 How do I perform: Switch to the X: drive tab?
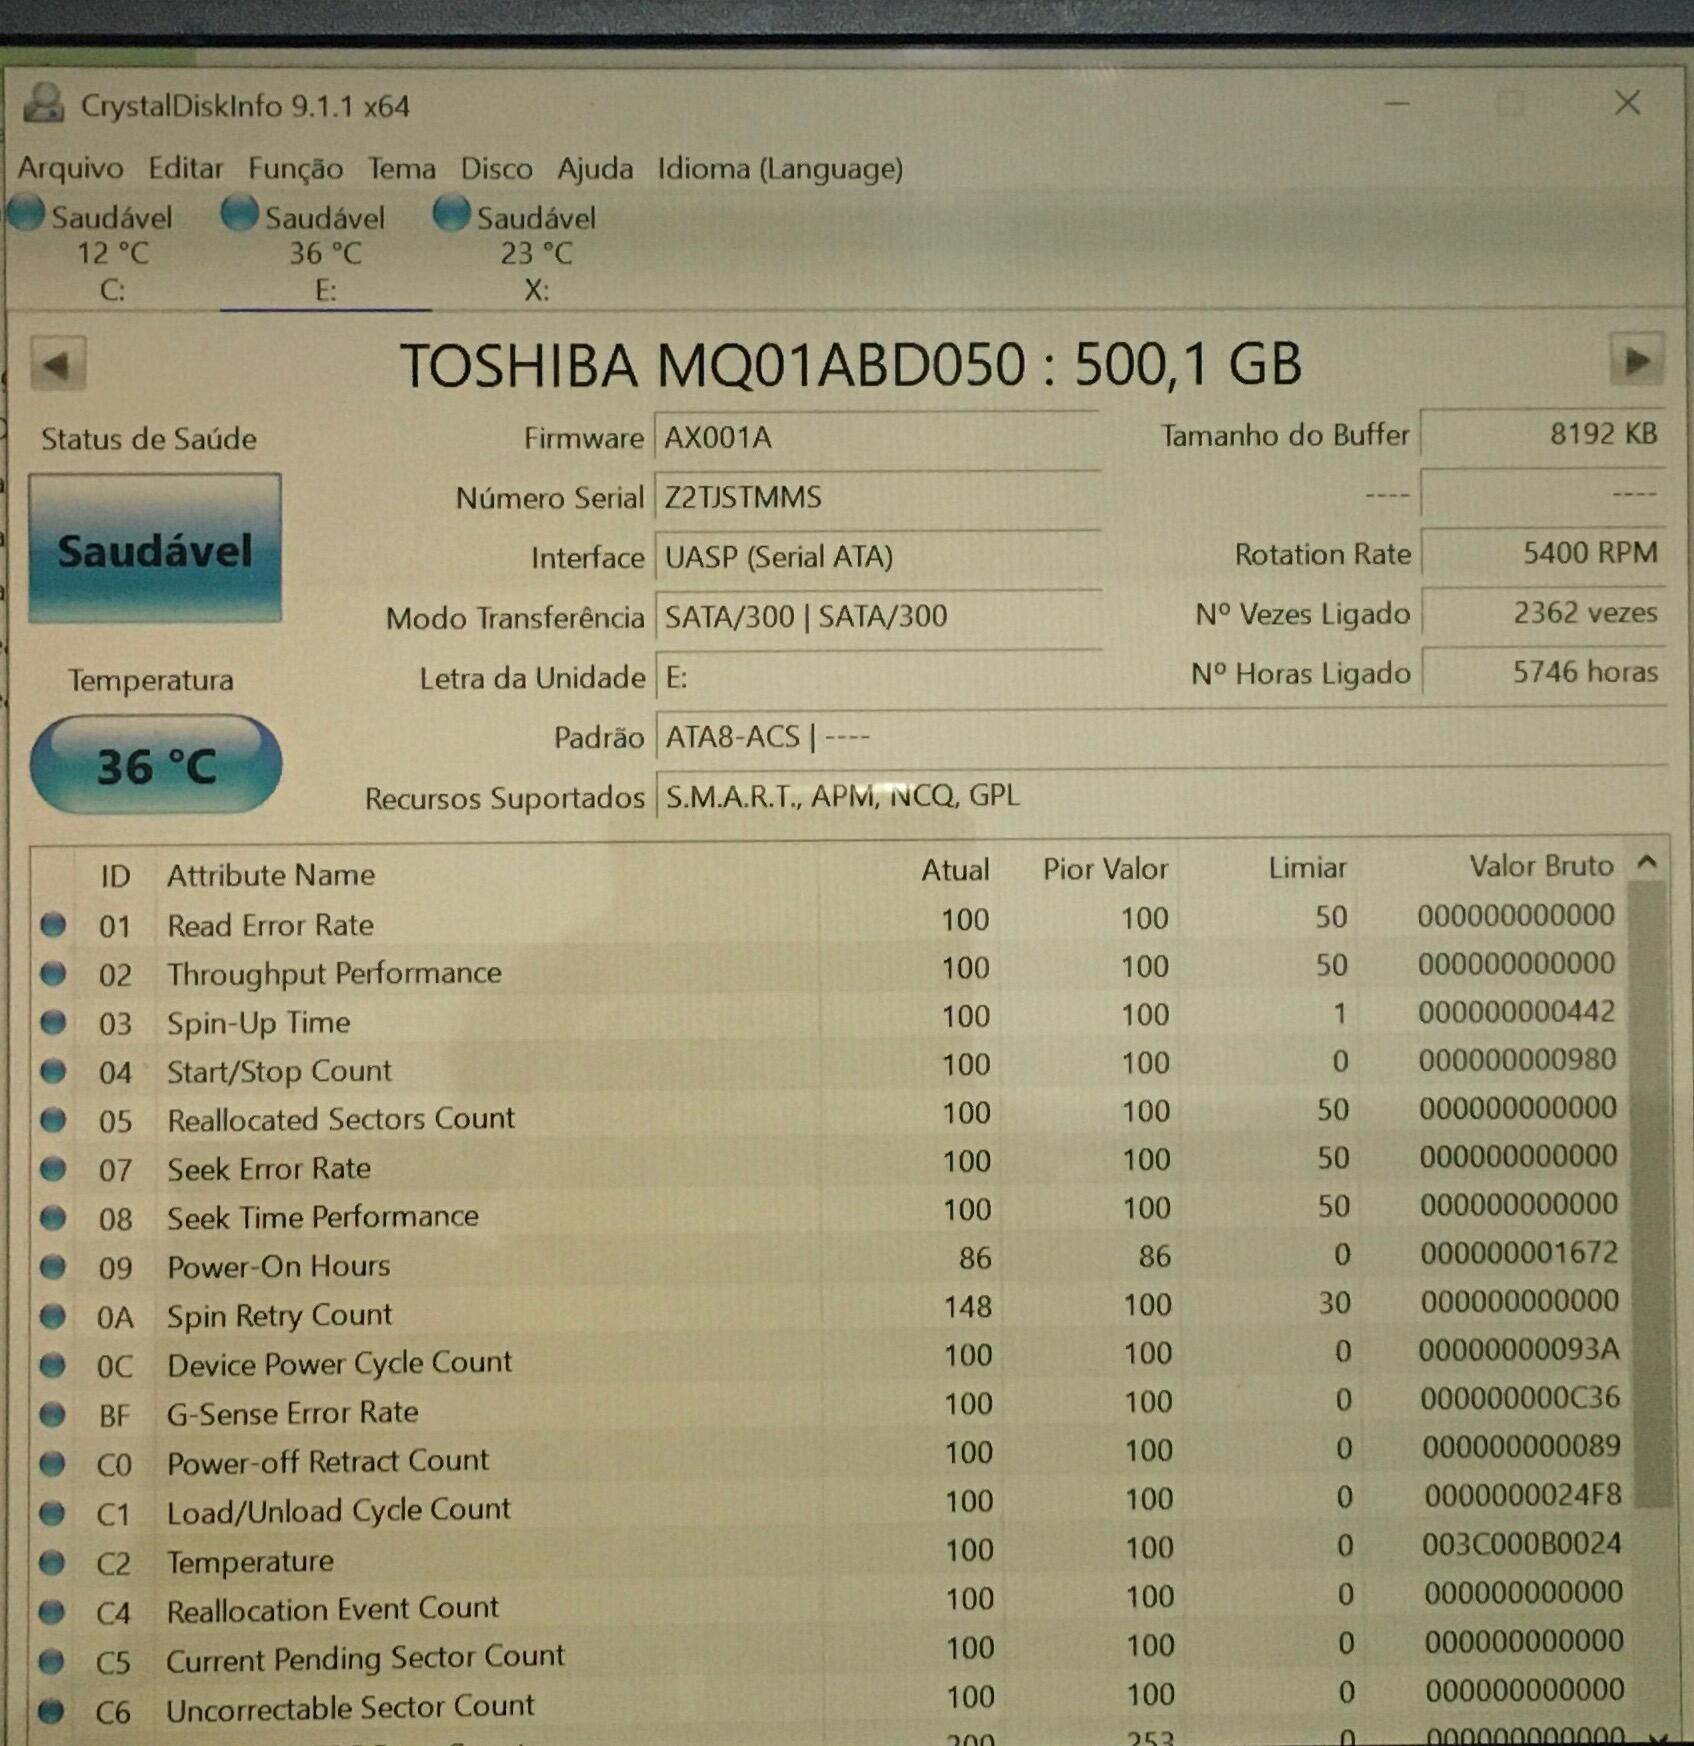[536, 252]
